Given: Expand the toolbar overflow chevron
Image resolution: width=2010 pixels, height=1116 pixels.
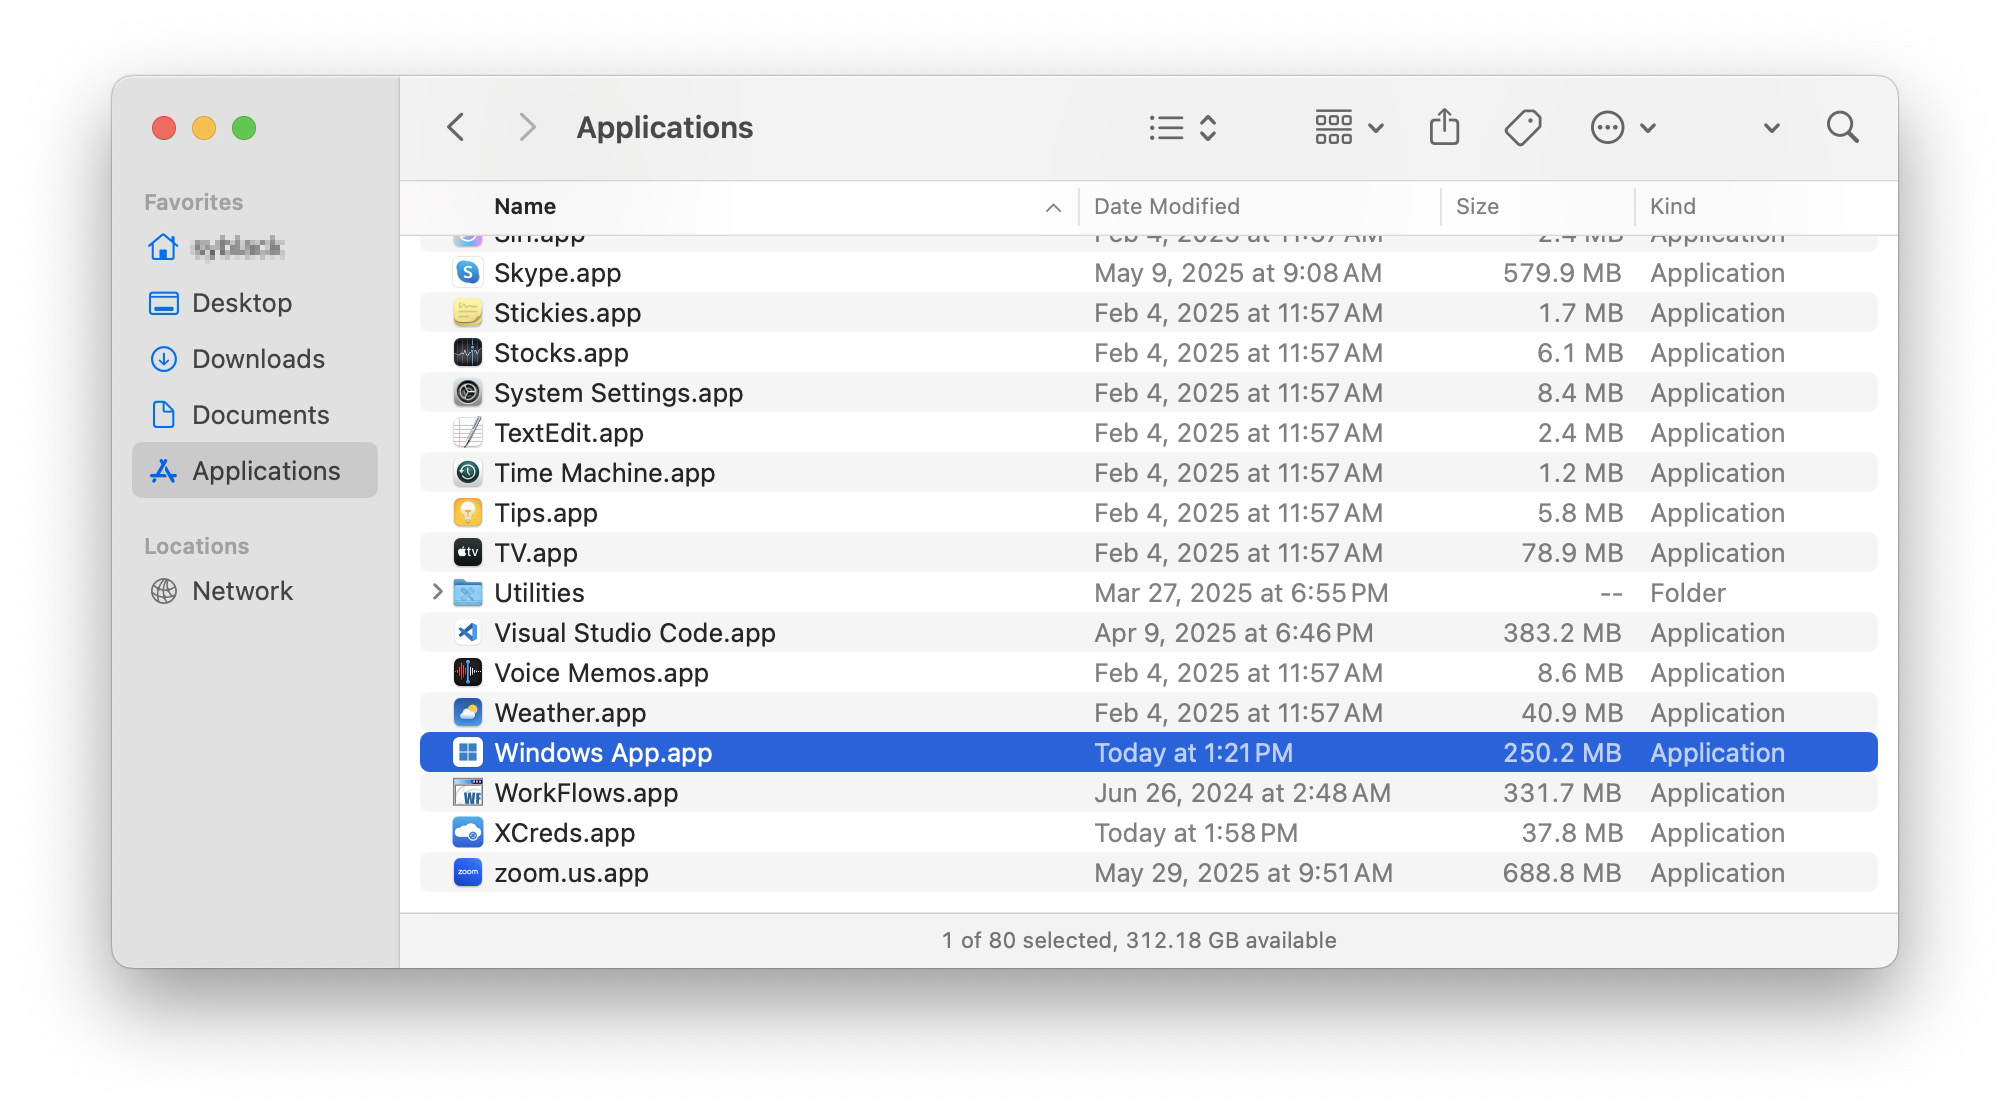Looking at the screenshot, I should pyautogui.click(x=1771, y=128).
